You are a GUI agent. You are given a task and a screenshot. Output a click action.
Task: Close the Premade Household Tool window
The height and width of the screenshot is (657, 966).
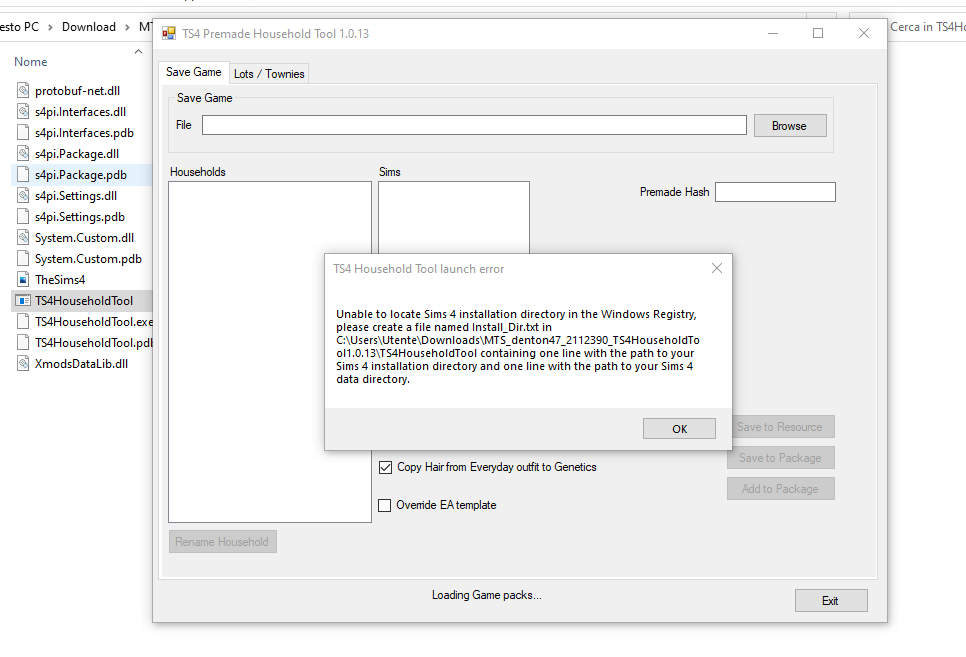pos(864,33)
